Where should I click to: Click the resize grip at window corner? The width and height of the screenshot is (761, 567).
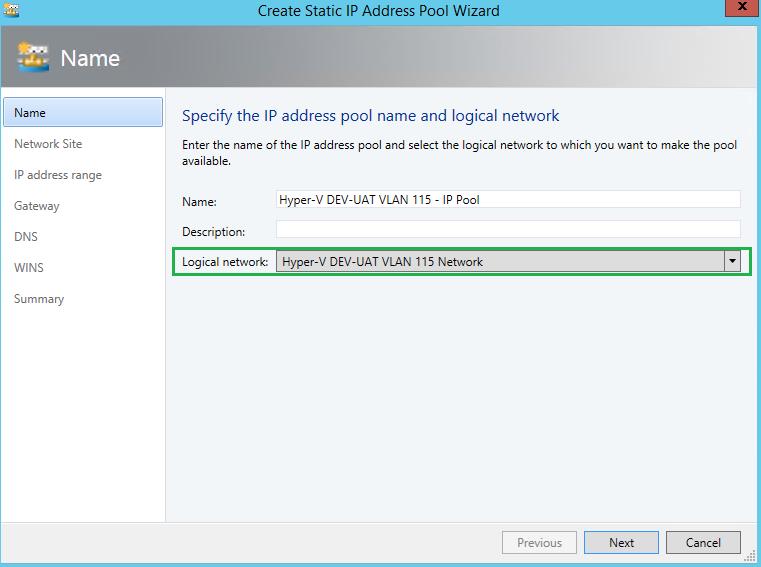click(x=751, y=556)
